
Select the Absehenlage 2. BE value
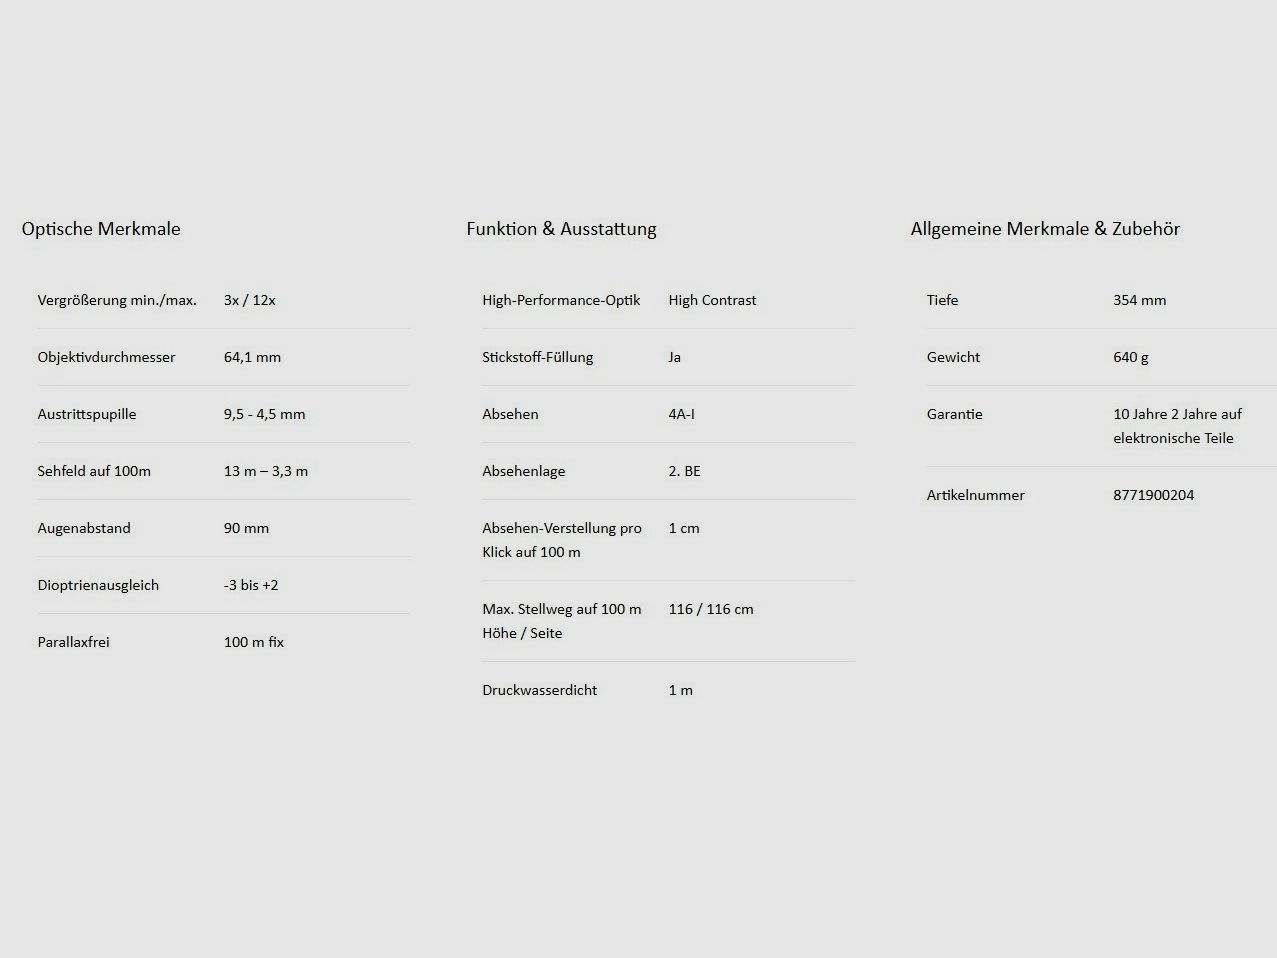(684, 471)
